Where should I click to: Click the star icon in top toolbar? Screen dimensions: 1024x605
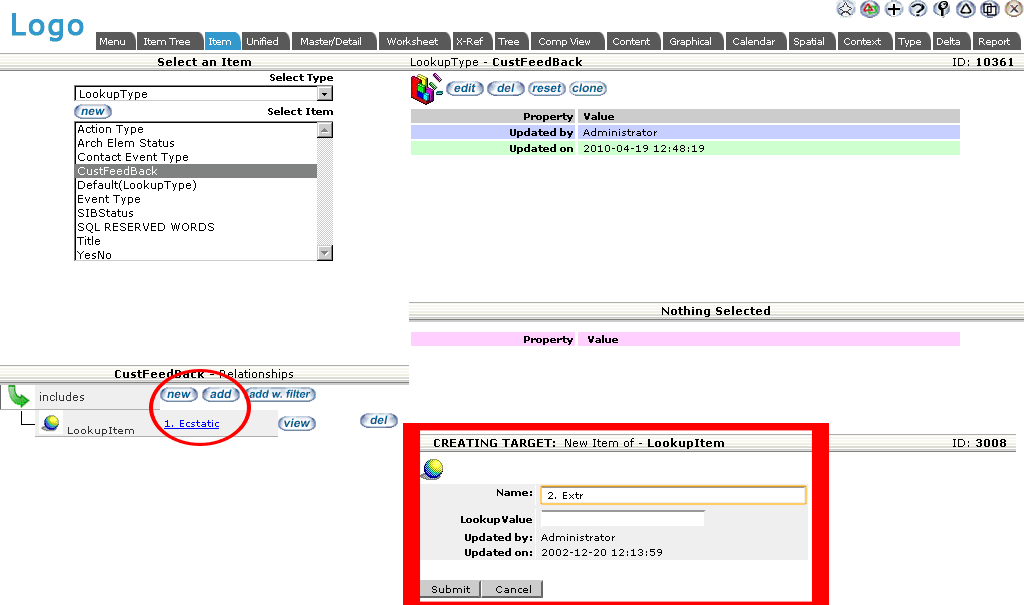click(x=846, y=9)
